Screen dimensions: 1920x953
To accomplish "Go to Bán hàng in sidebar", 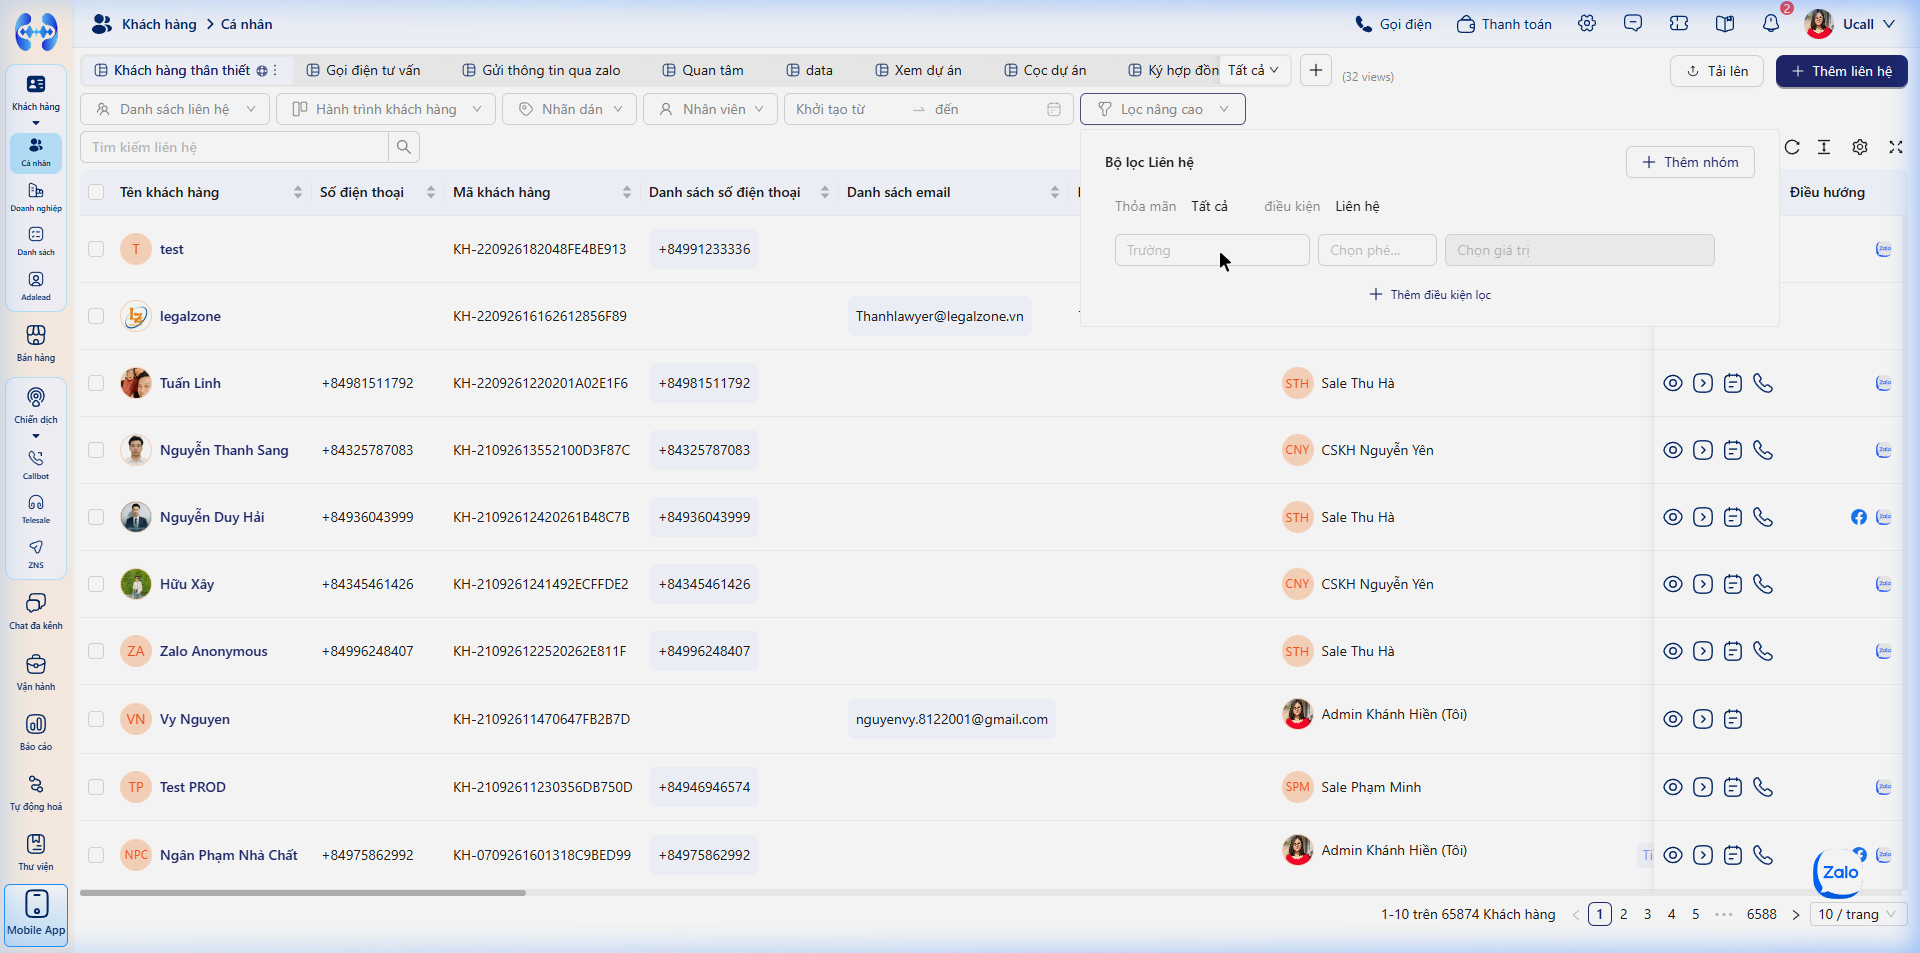I will 36,343.
